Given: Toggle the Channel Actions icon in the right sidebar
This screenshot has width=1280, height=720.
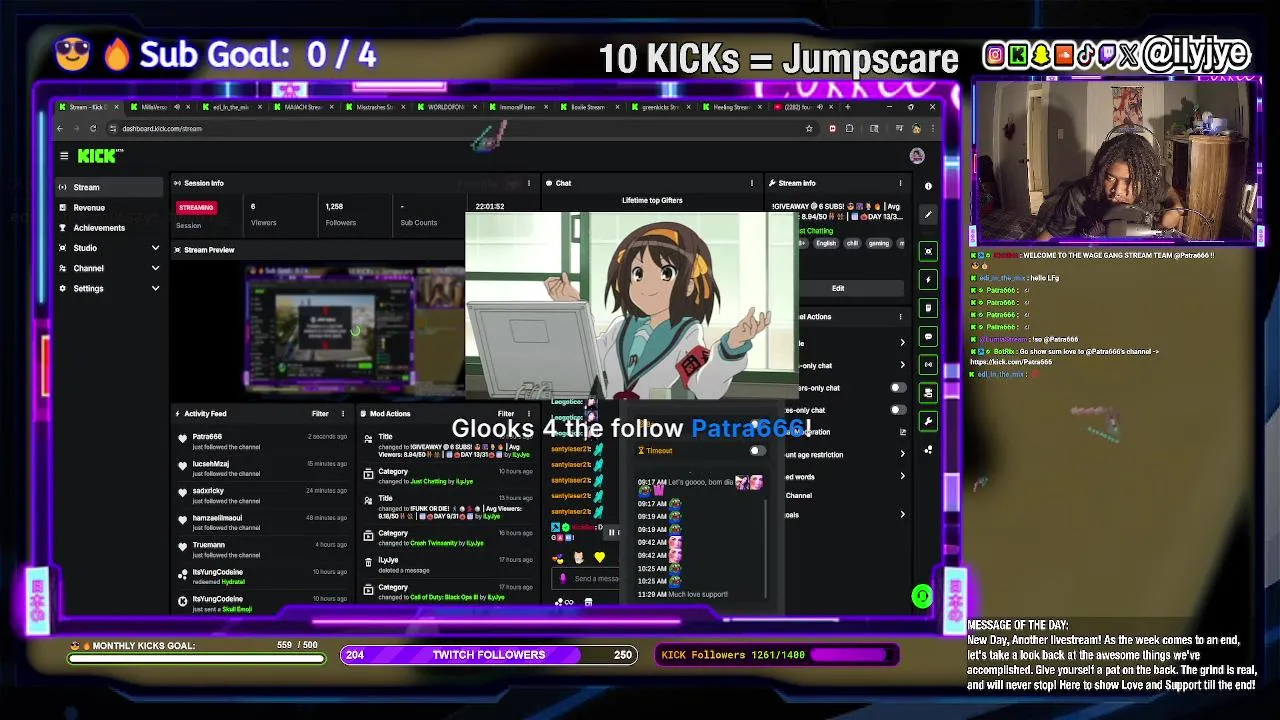Looking at the screenshot, I should pyautogui.click(x=928, y=393).
